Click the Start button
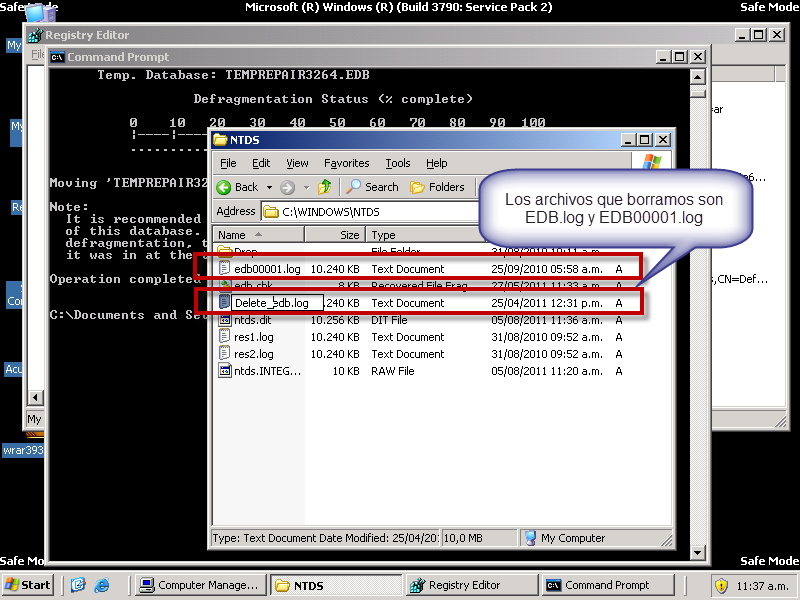Viewport: 800px width, 600px height. [x=28, y=585]
